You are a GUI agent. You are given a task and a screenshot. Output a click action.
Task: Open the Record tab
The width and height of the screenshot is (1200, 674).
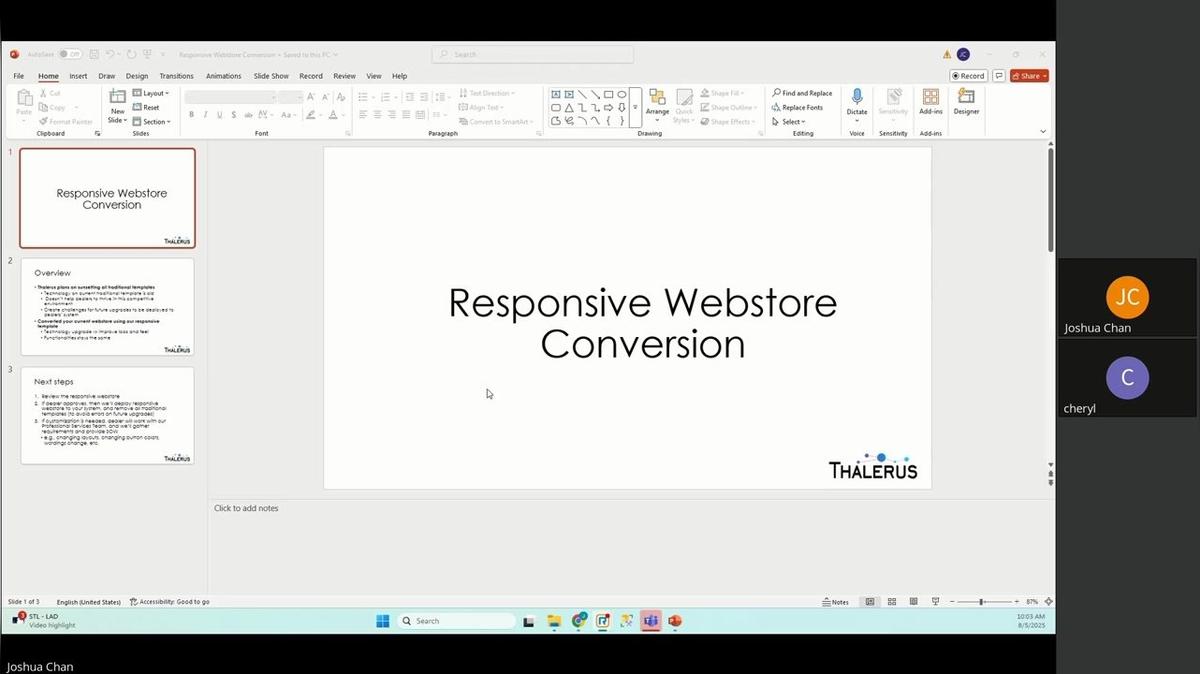[x=310, y=75]
